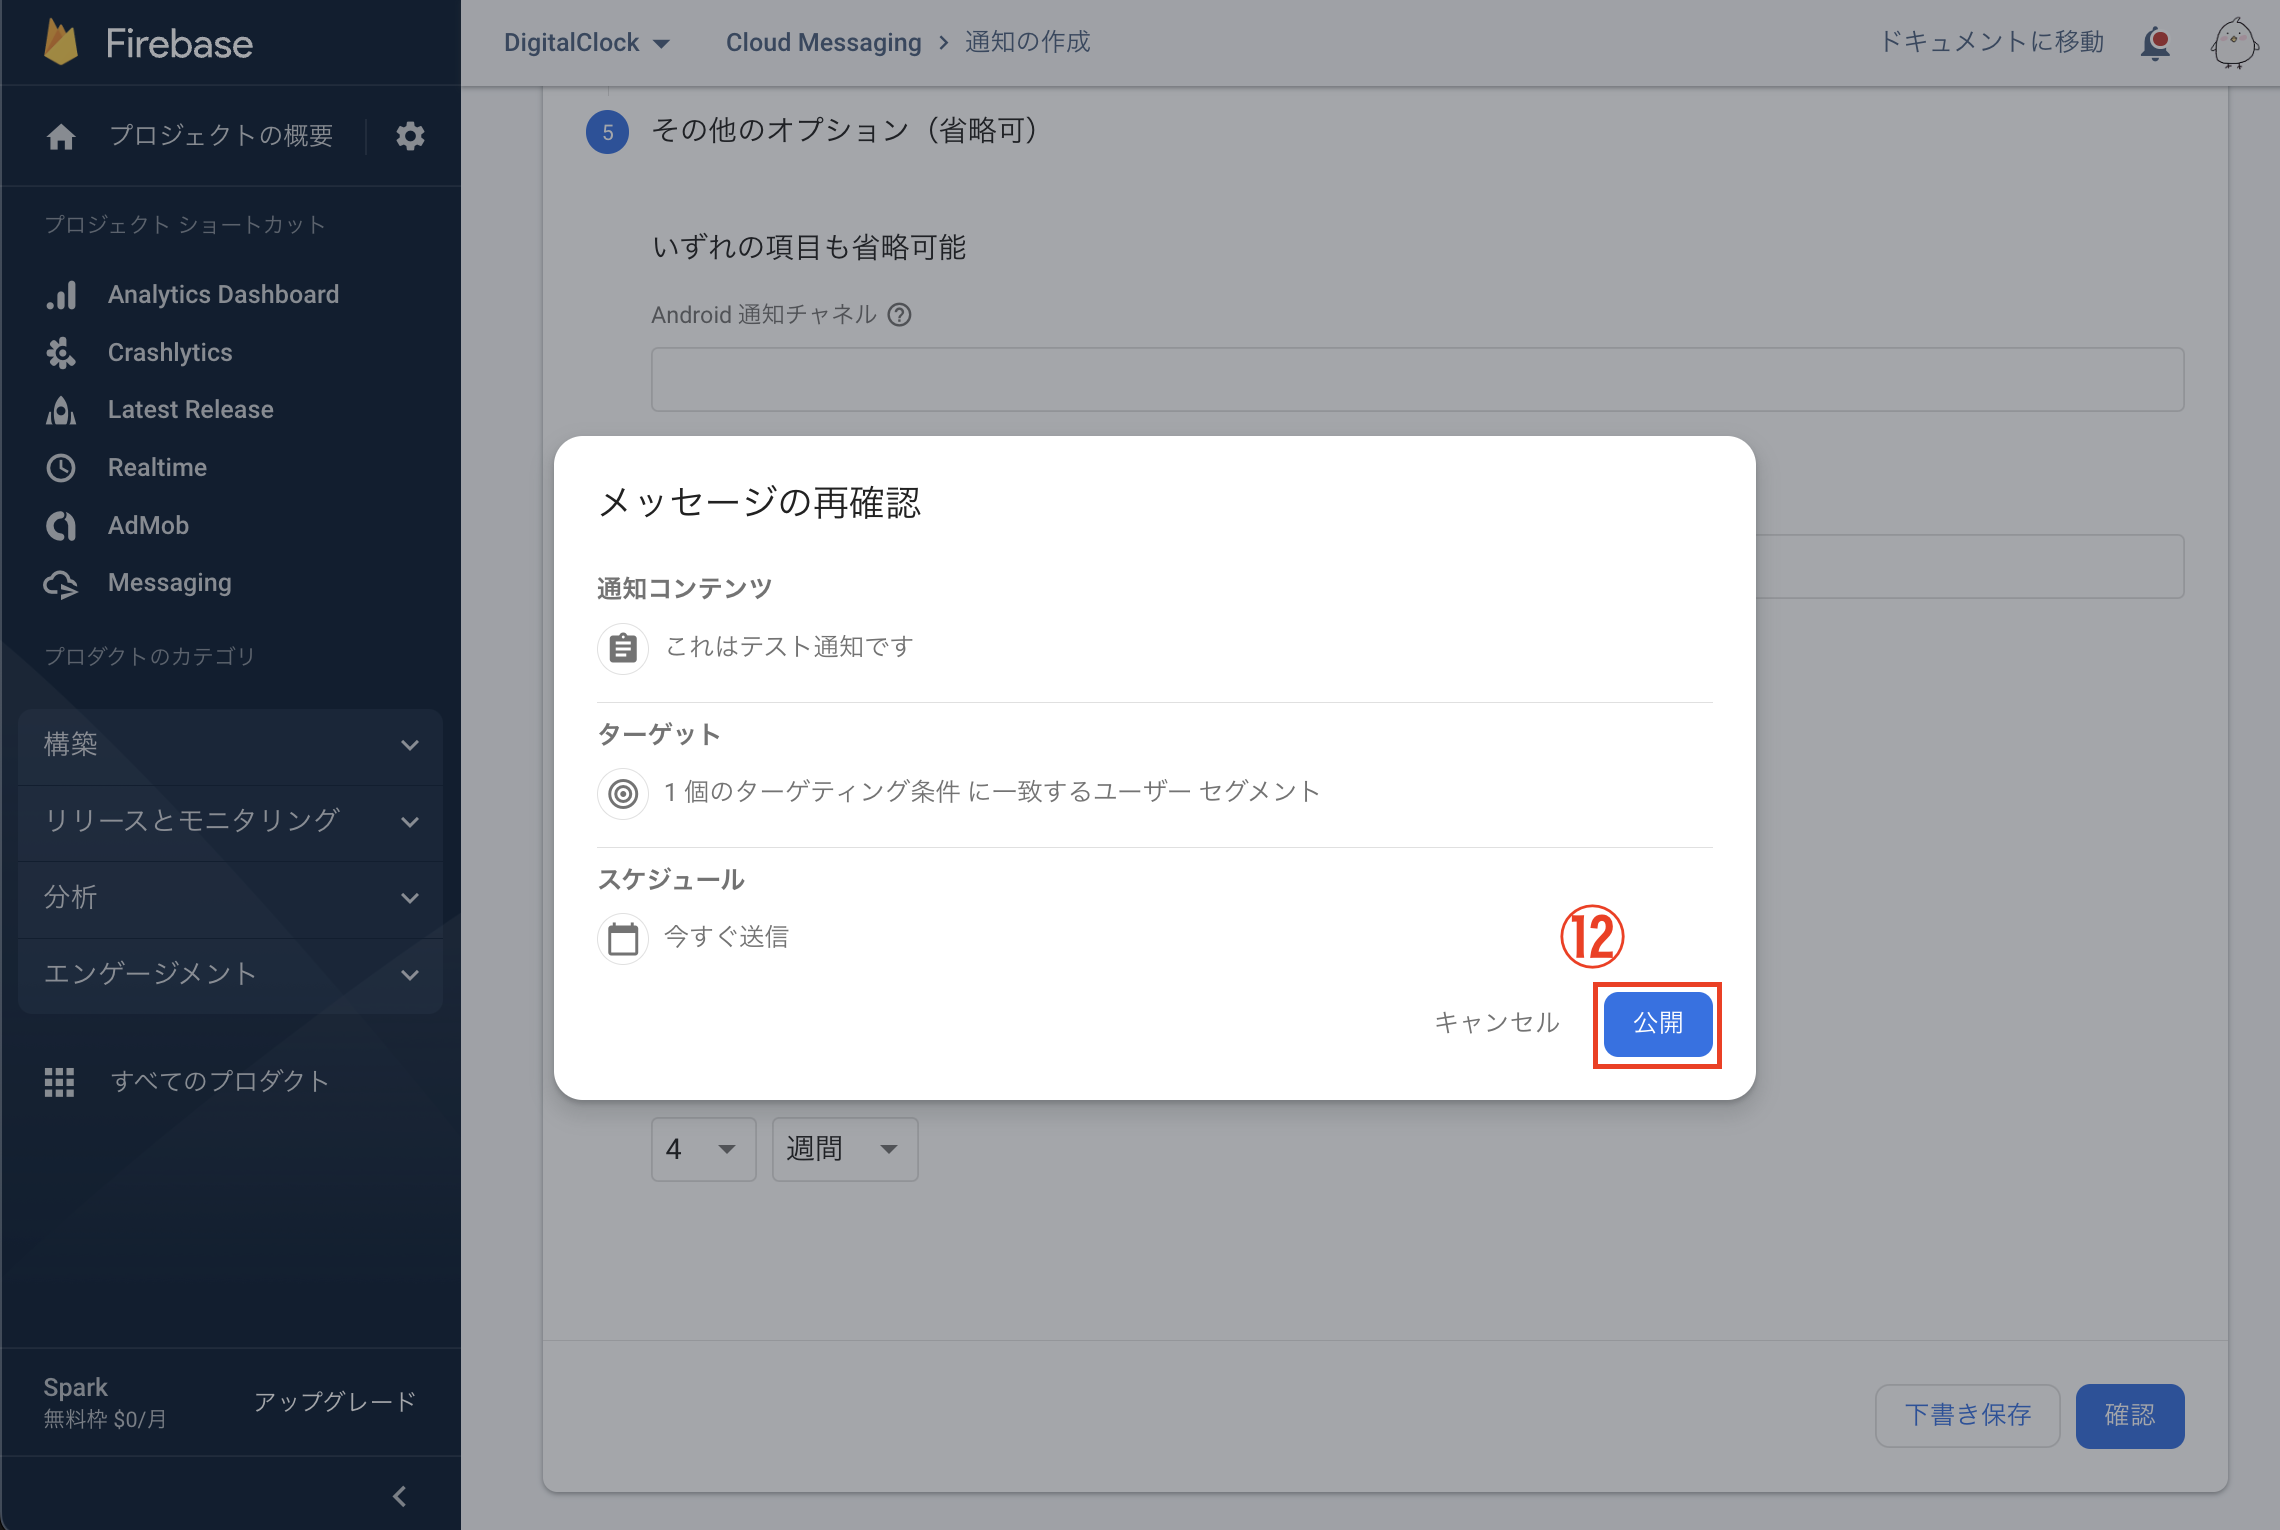Select the Realtime shortcut
This screenshot has height=1530, width=2280.
coord(156,467)
